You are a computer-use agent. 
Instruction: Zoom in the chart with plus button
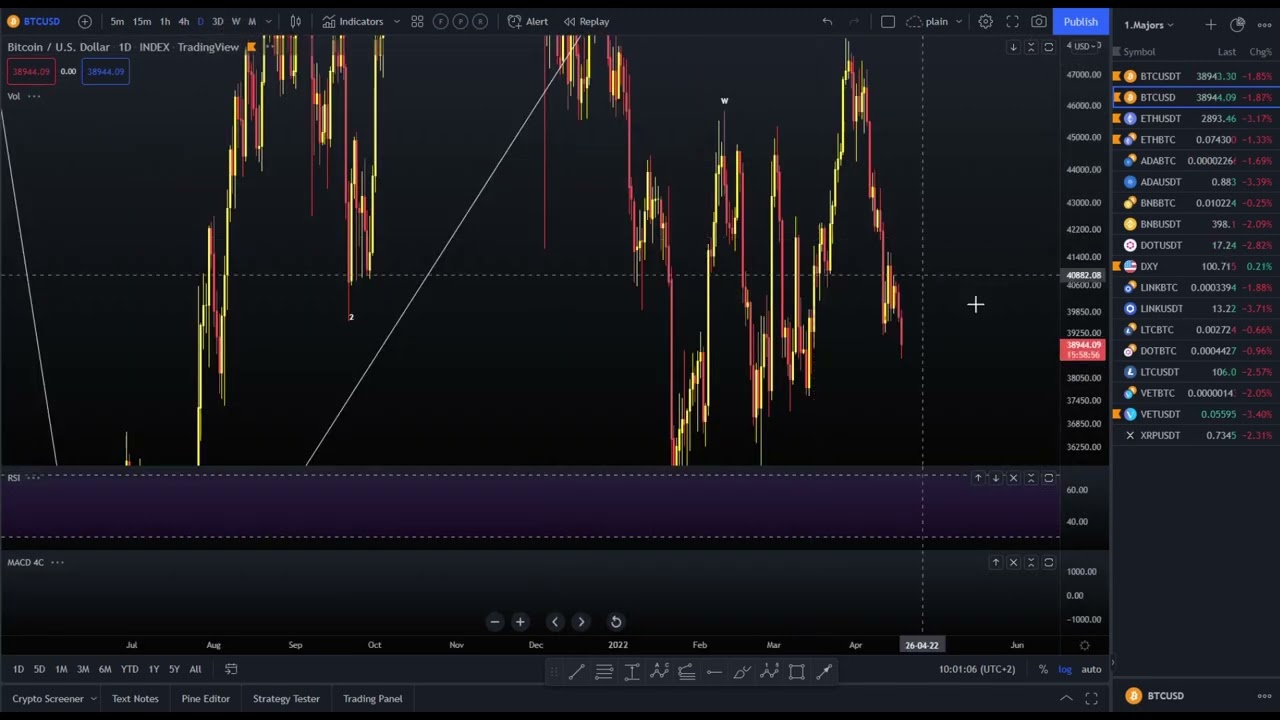pos(520,622)
